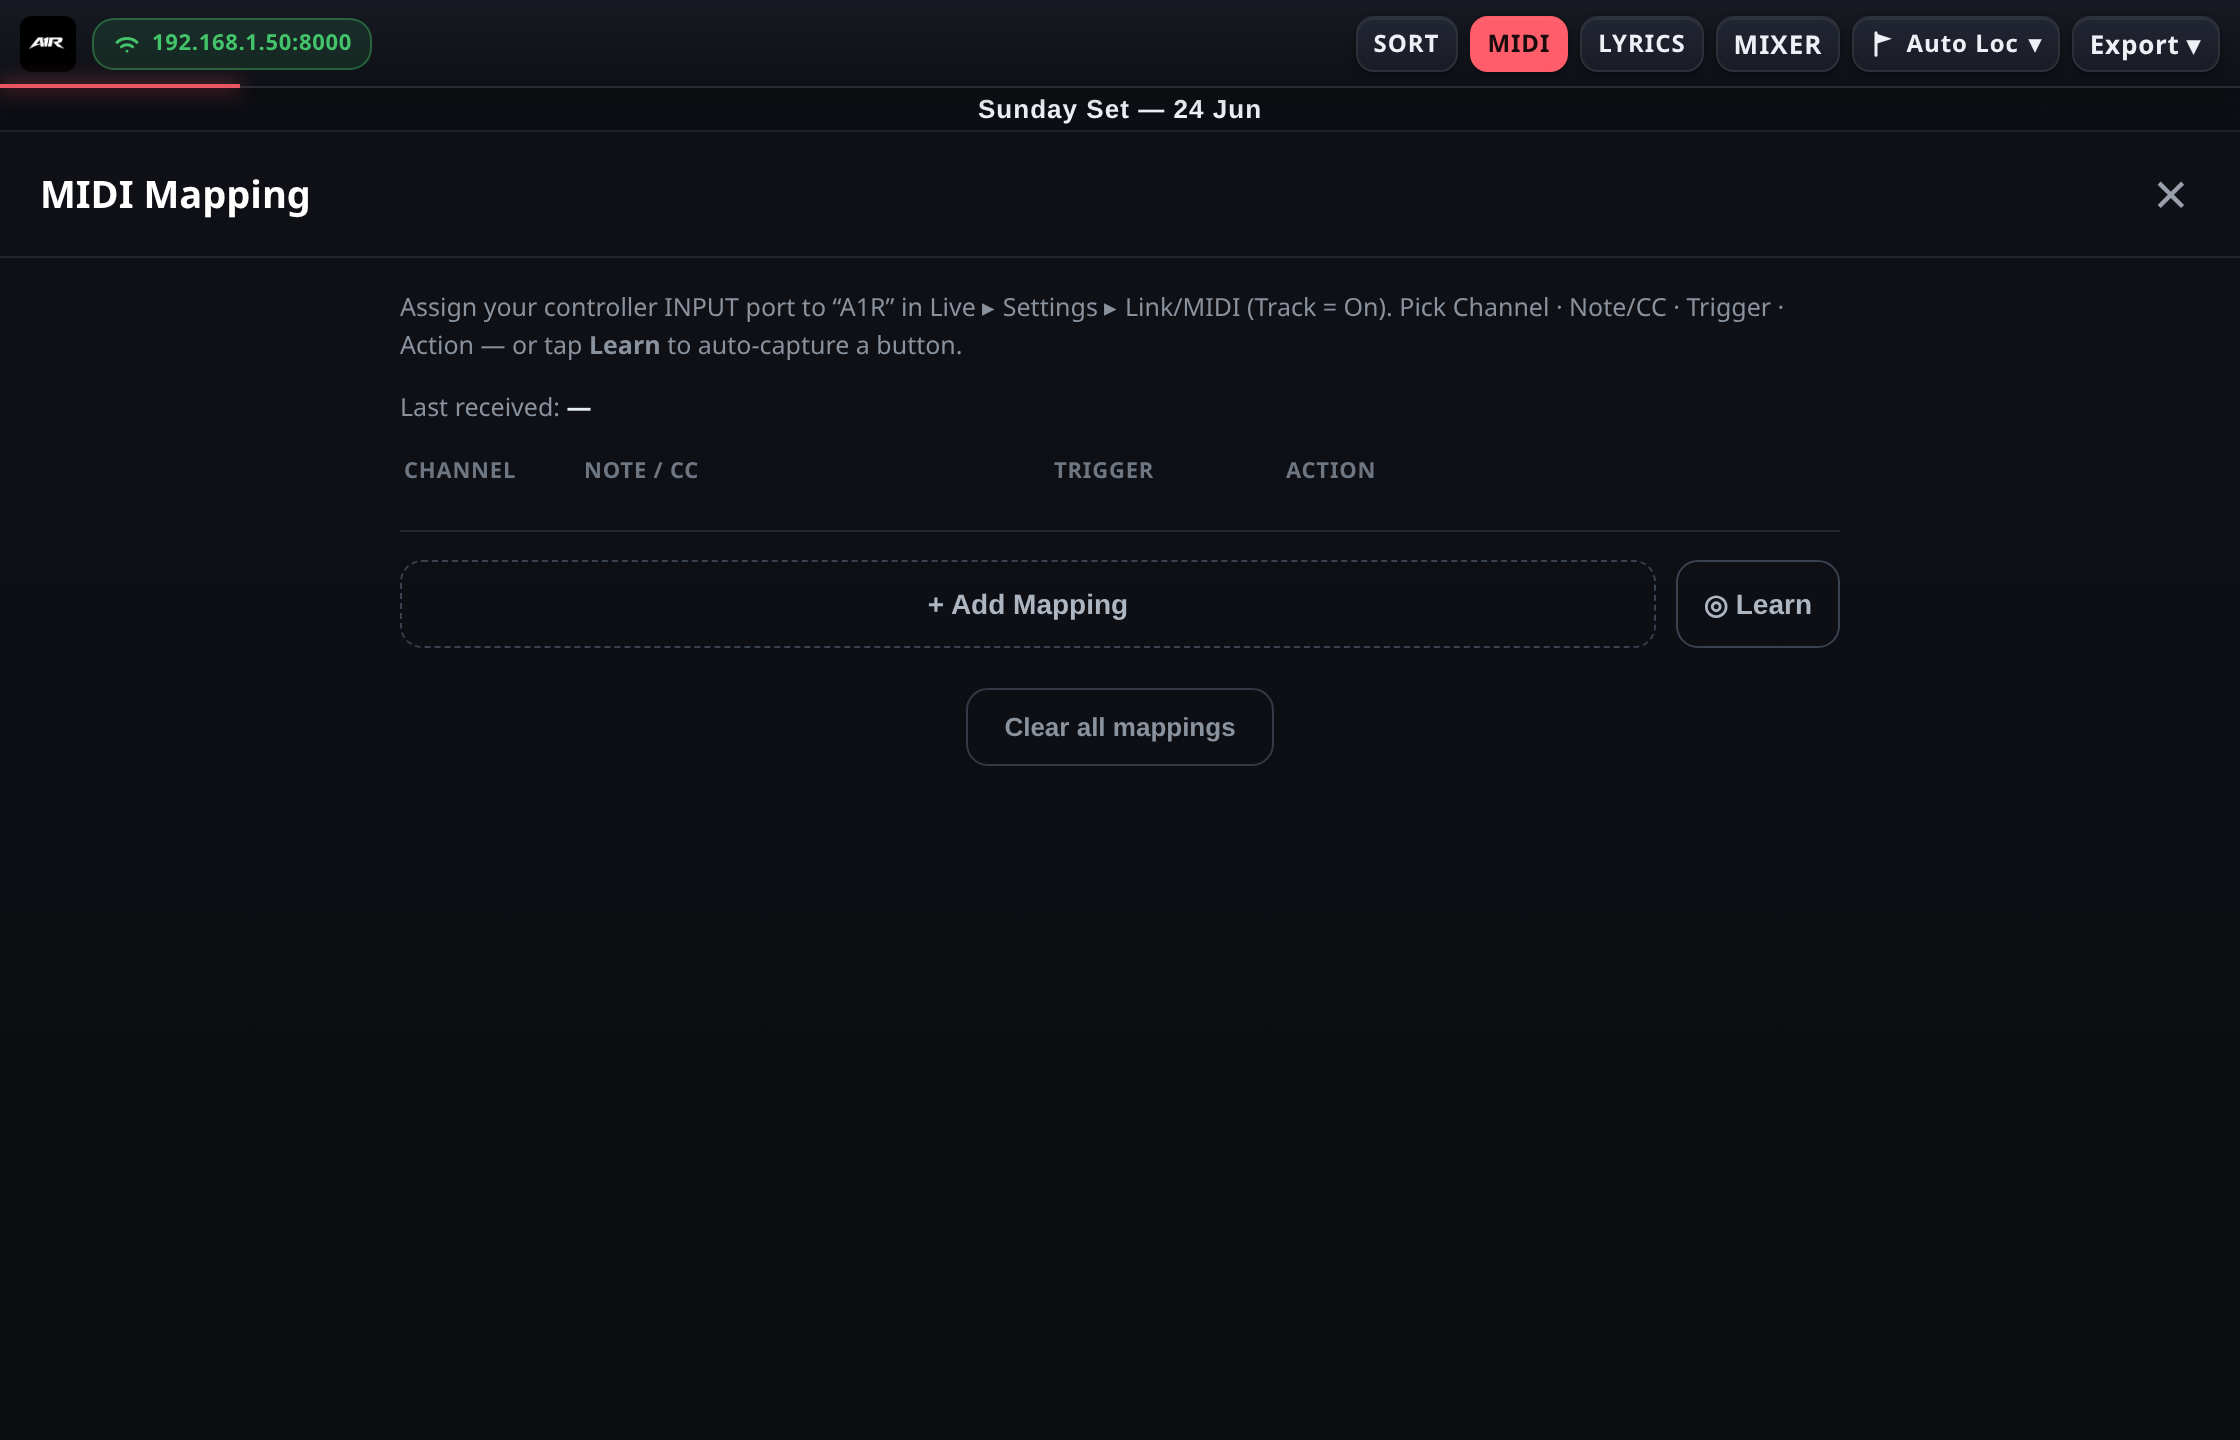Screen dimensions: 2240x1440
Task: Click the Sunday Set — 24 Jun title
Action: pos(1119,109)
